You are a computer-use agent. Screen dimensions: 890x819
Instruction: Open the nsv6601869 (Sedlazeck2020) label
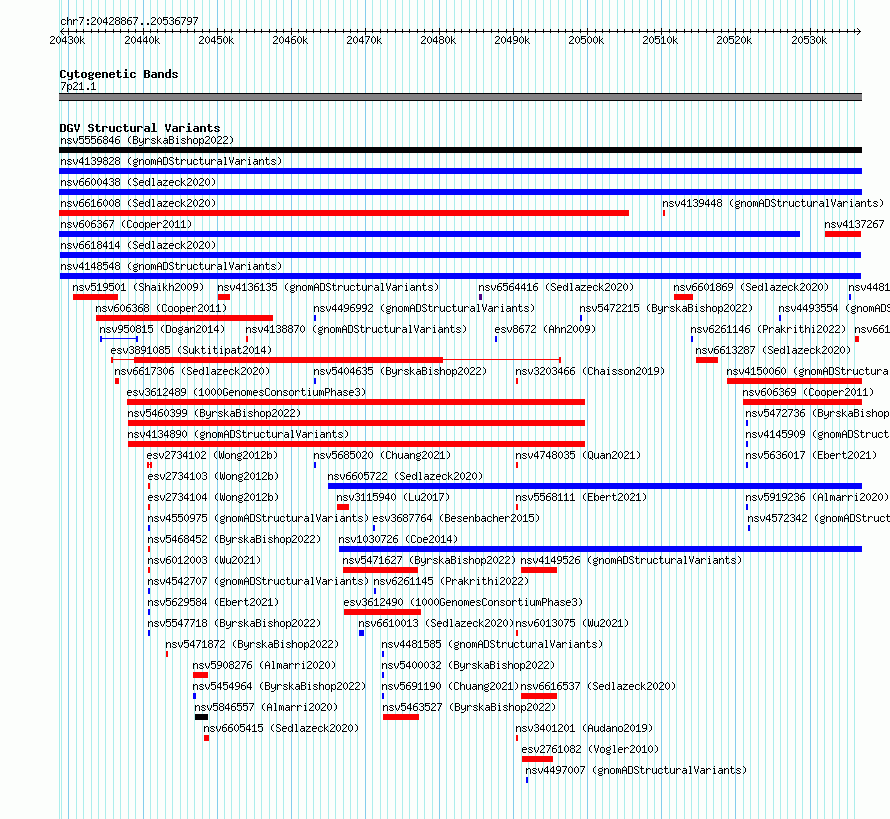[x=751, y=287]
